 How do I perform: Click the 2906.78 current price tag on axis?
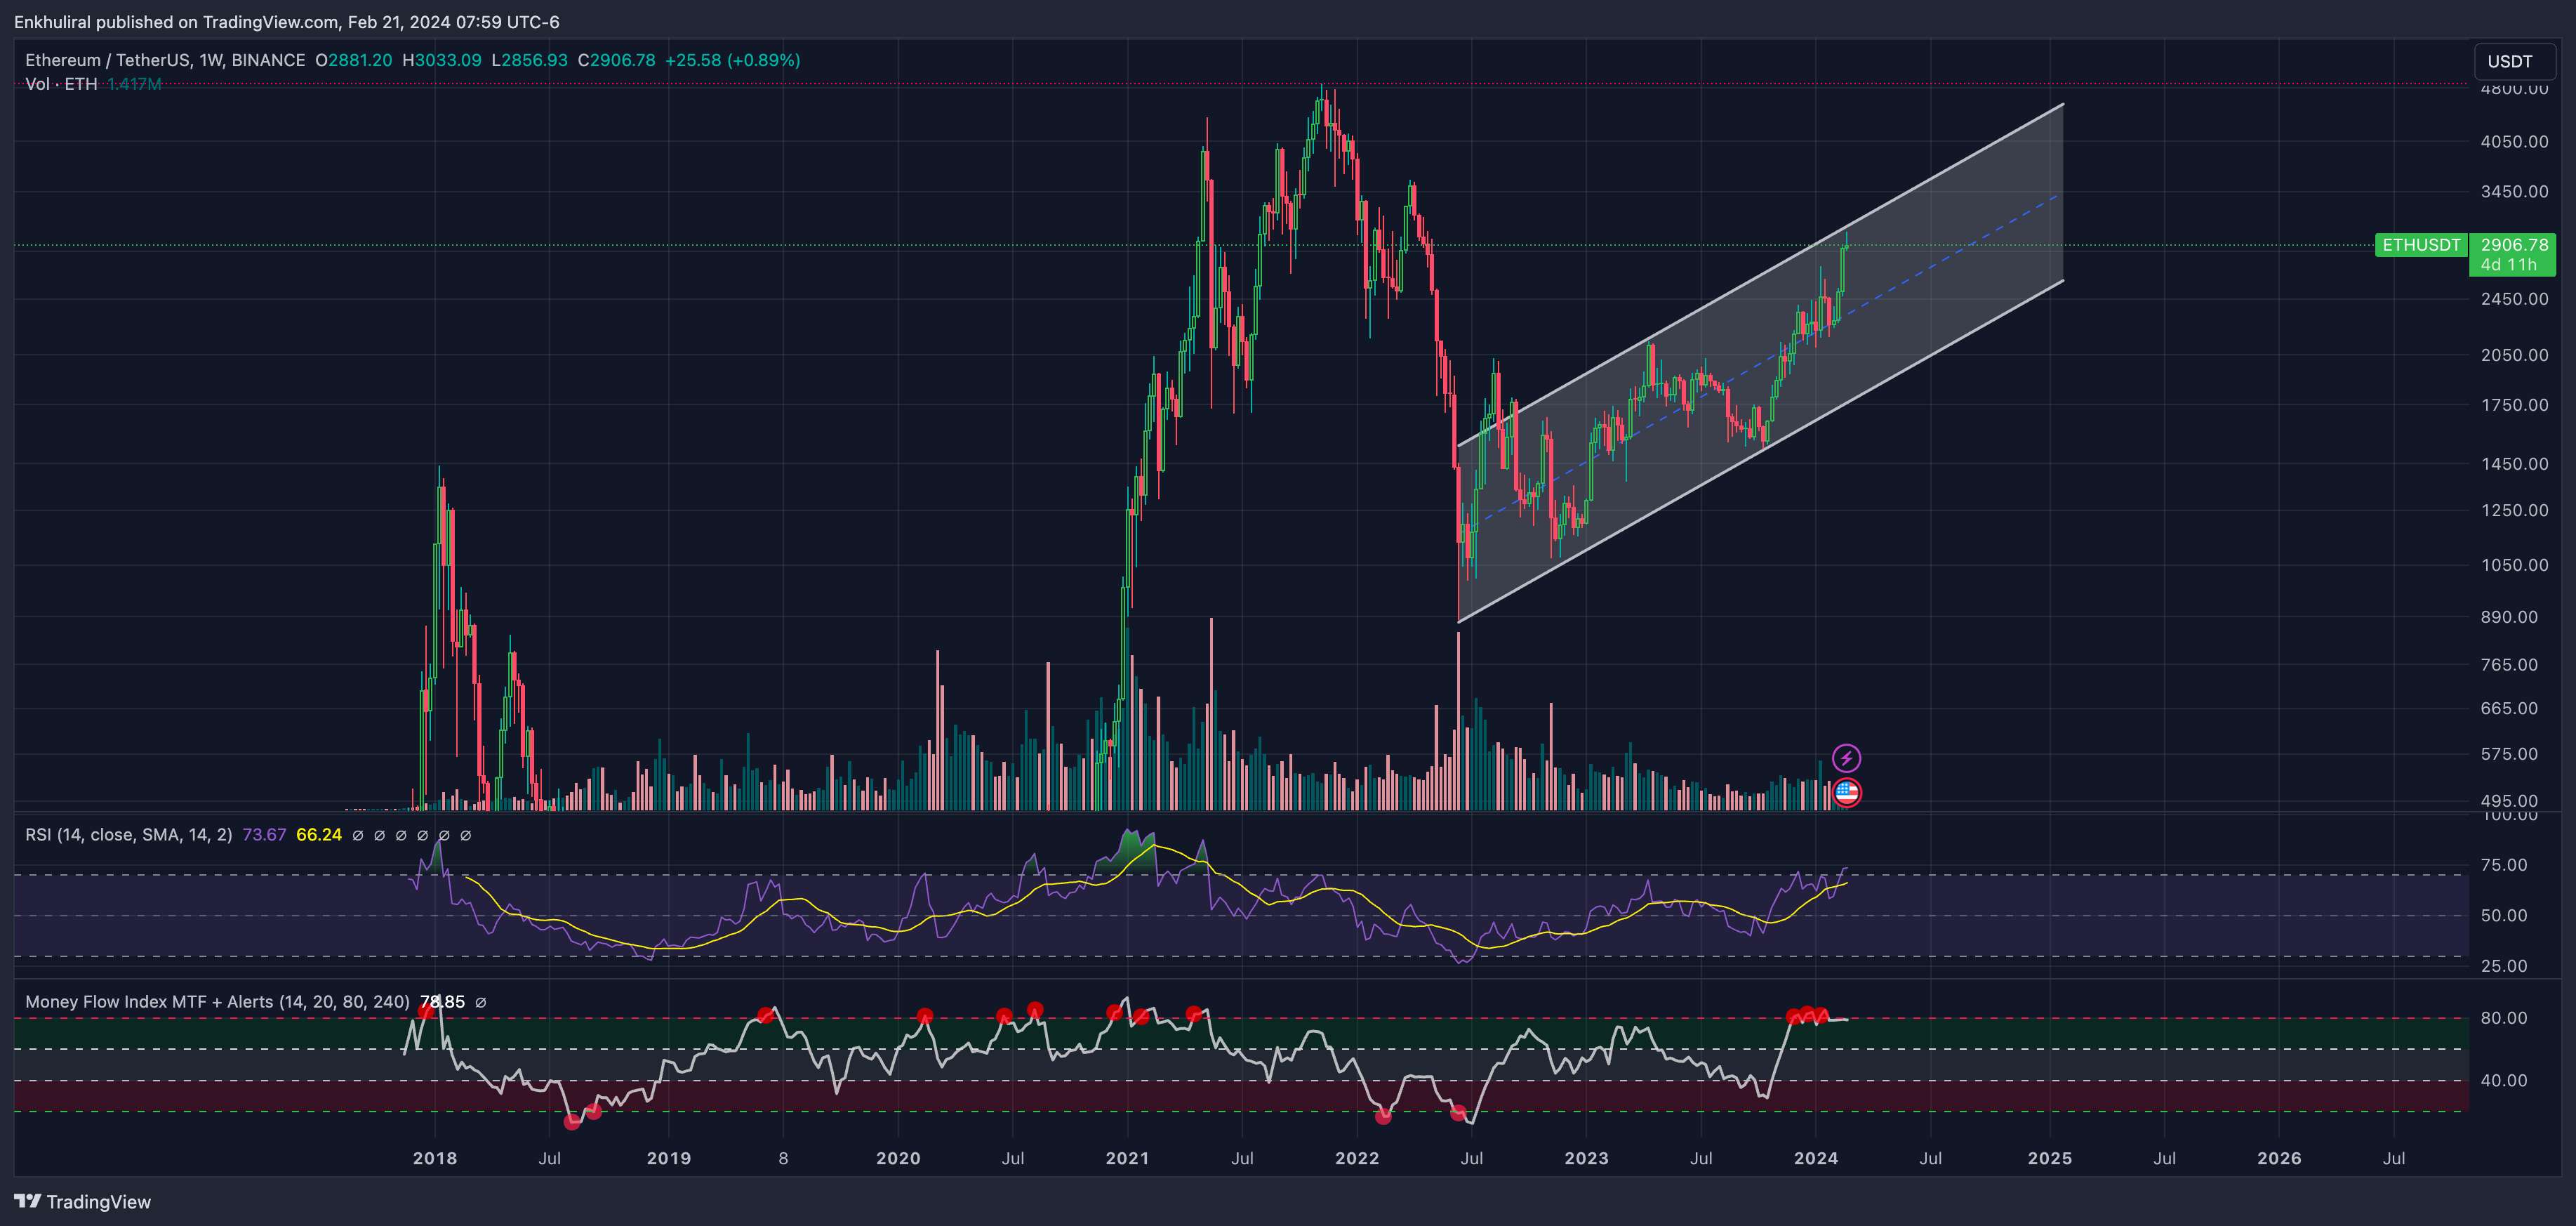[2513, 245]
